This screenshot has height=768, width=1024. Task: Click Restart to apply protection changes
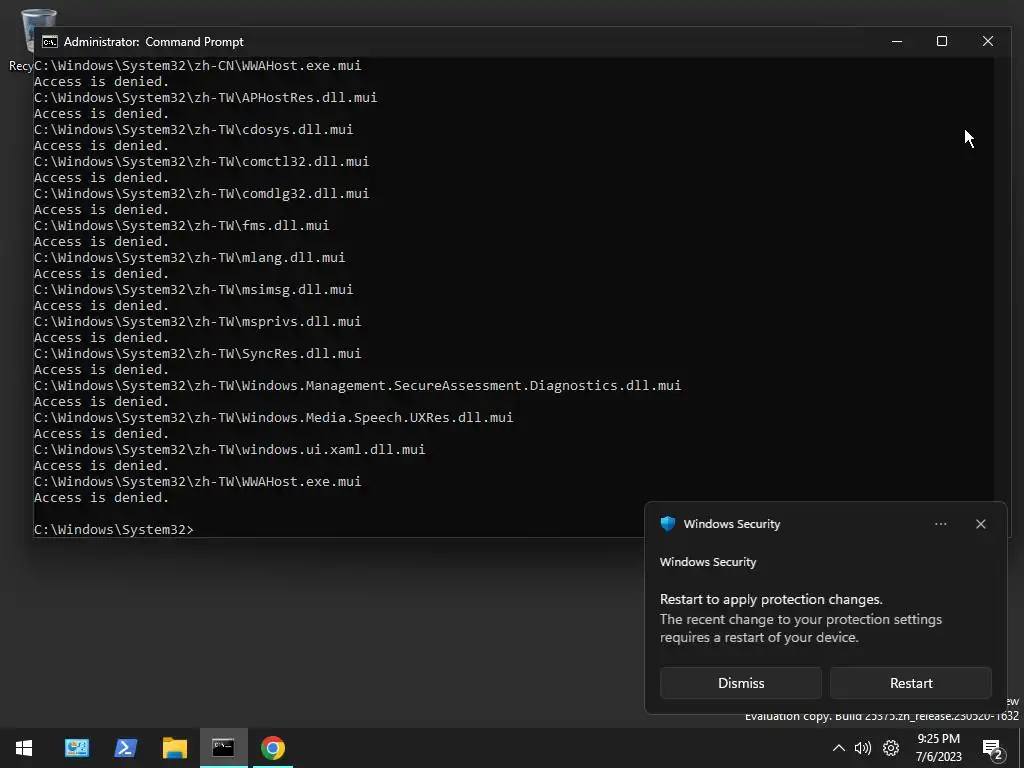(x=911, y=683)
